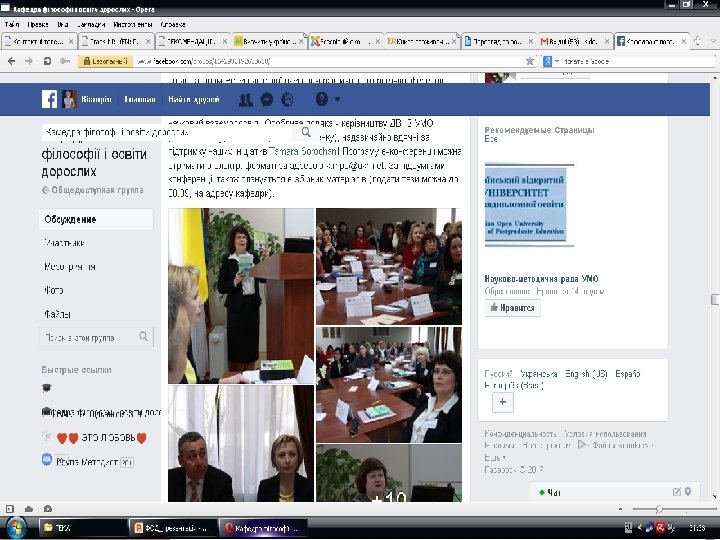Open notifications globe icon in the Facebook bar
This screenshot has width=720, height=540.
287,99
